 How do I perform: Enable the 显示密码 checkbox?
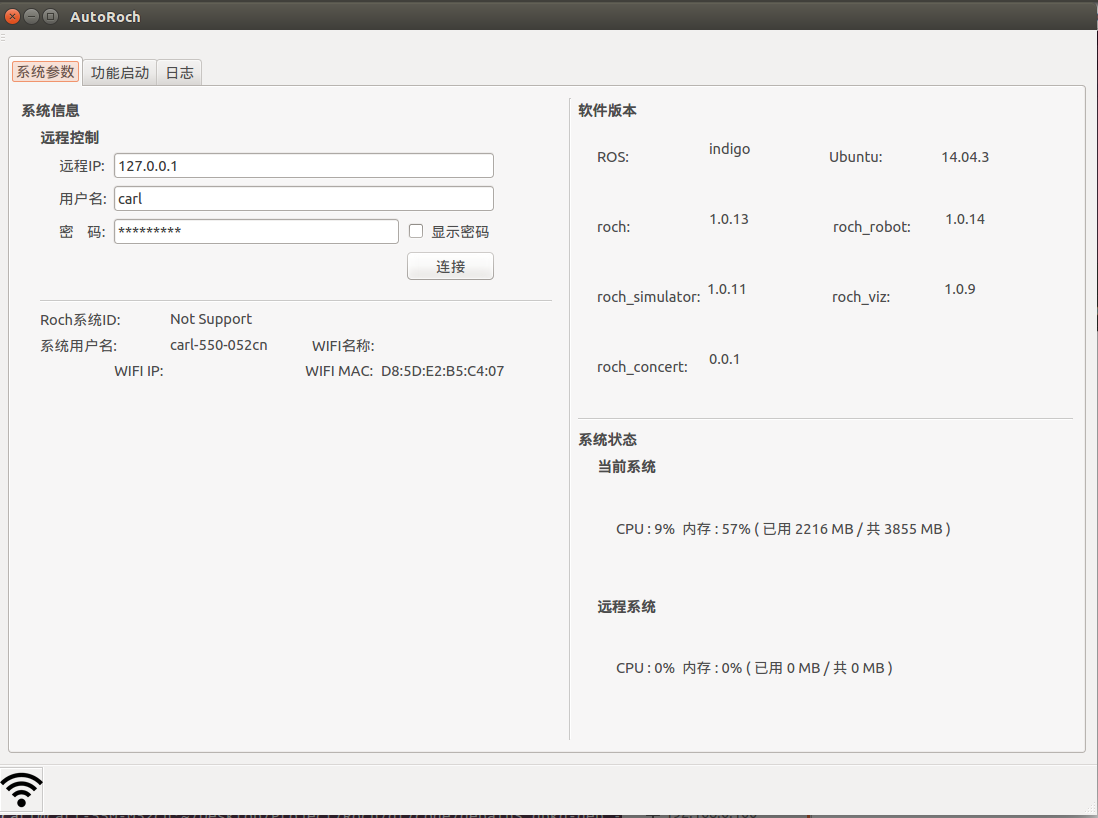click(417, 231)
